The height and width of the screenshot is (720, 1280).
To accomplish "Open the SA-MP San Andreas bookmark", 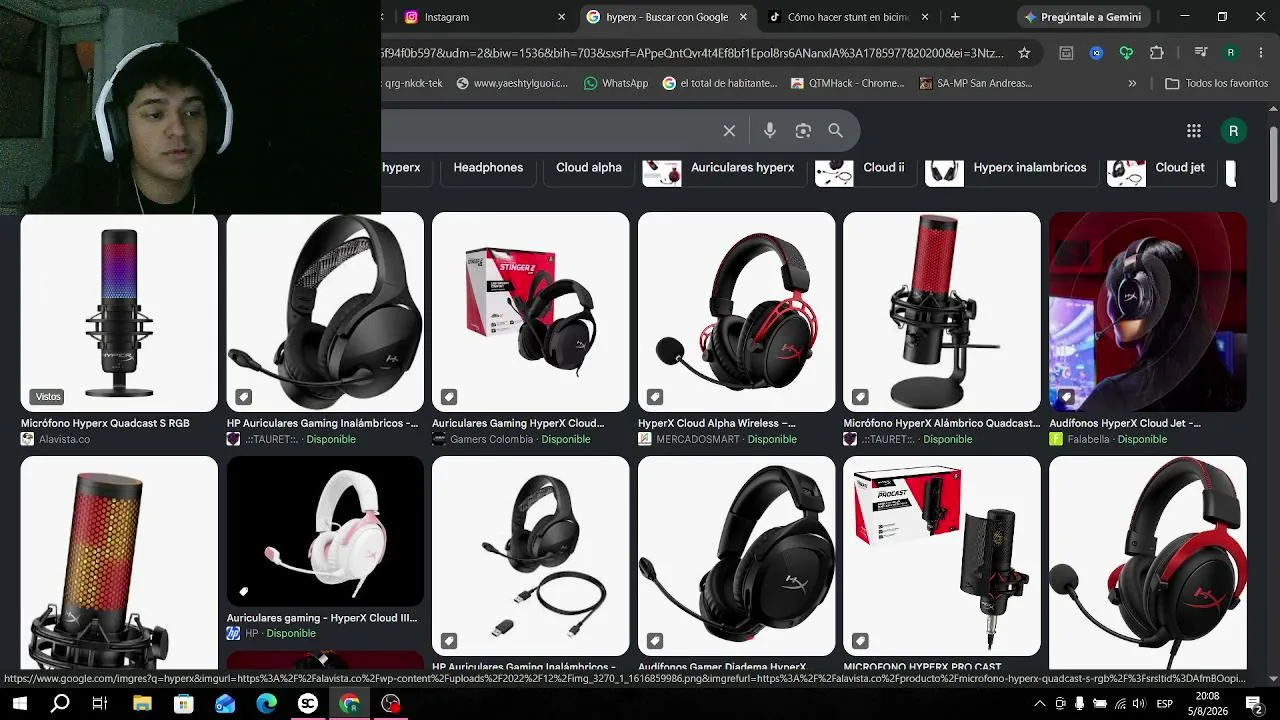I will (x=975, y=83).
